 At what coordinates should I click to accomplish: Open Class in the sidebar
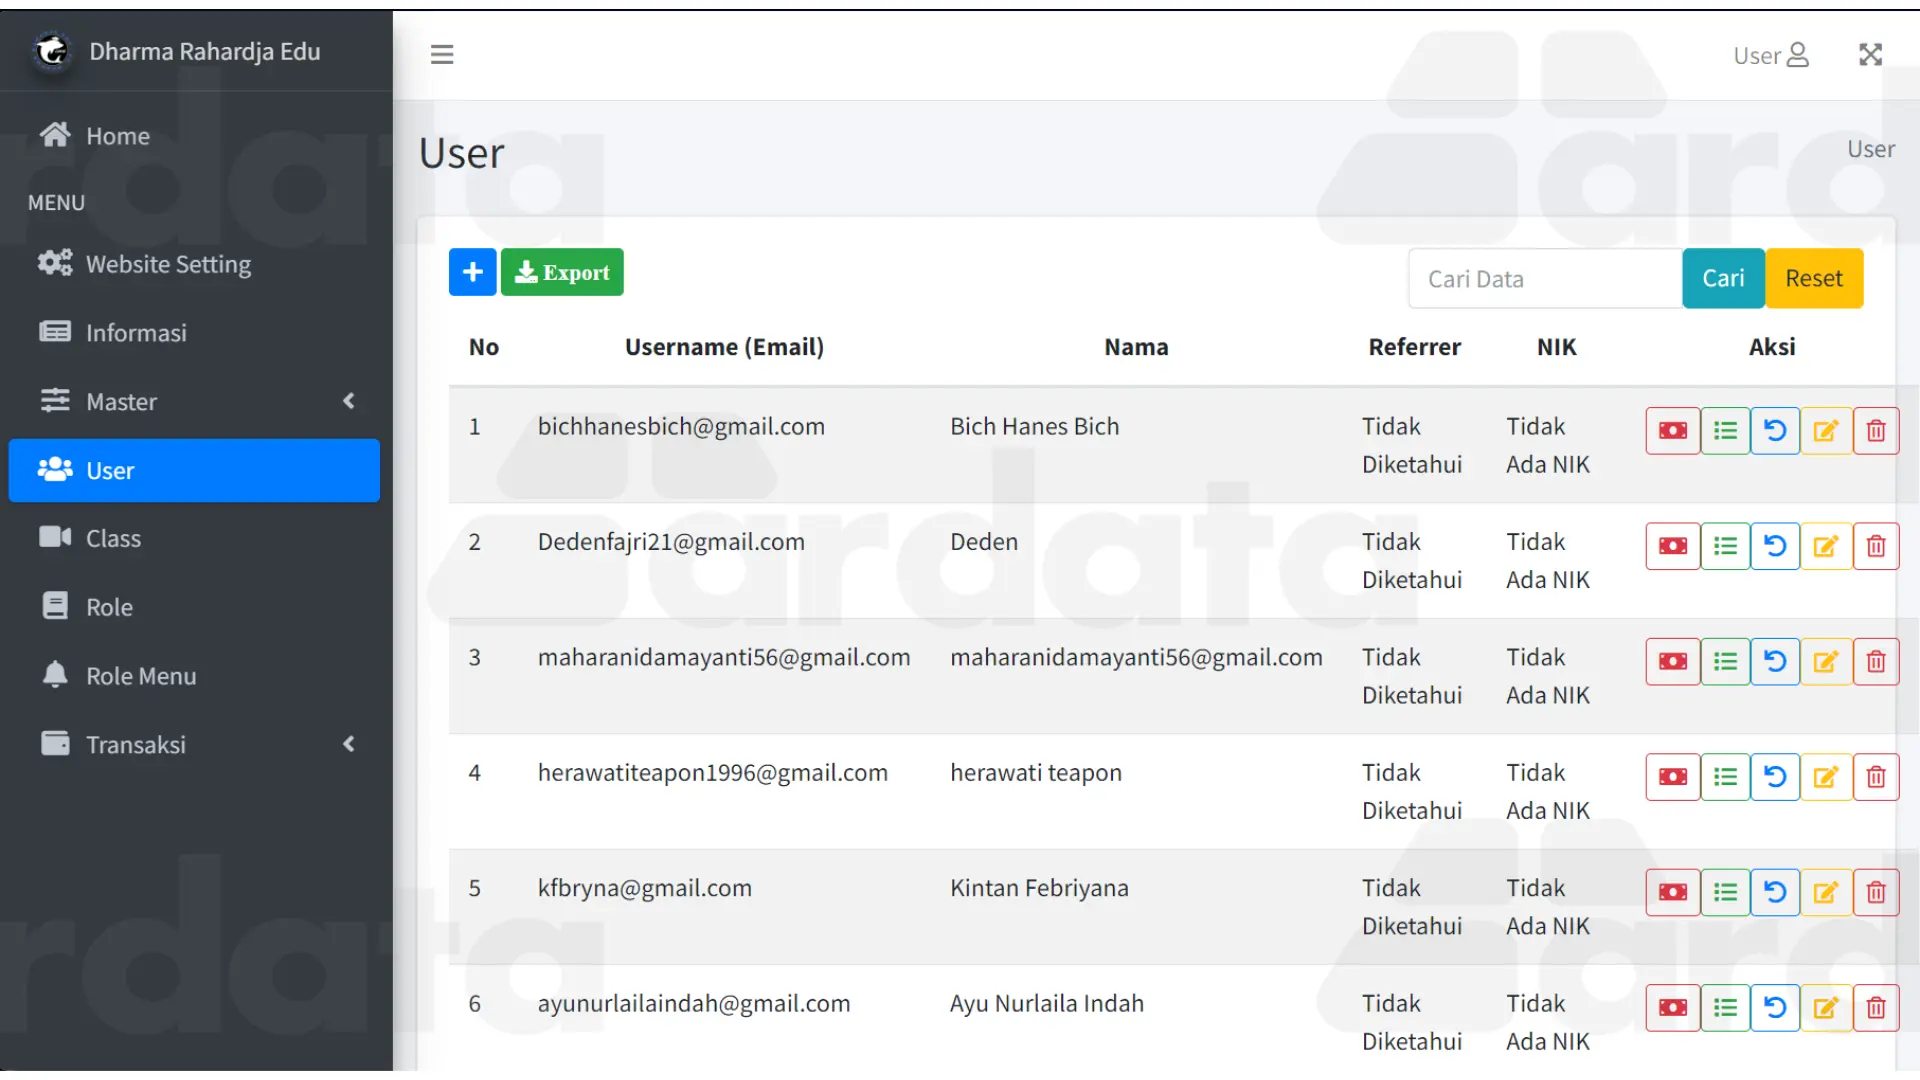click(194, 538)
